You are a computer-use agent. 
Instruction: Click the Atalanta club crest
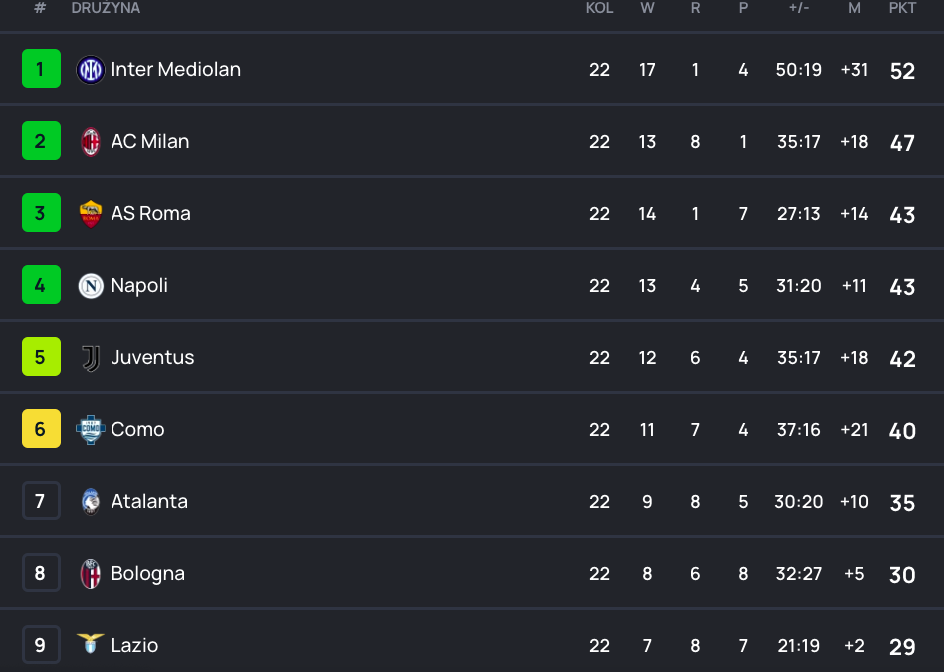[x=91, y=502]
